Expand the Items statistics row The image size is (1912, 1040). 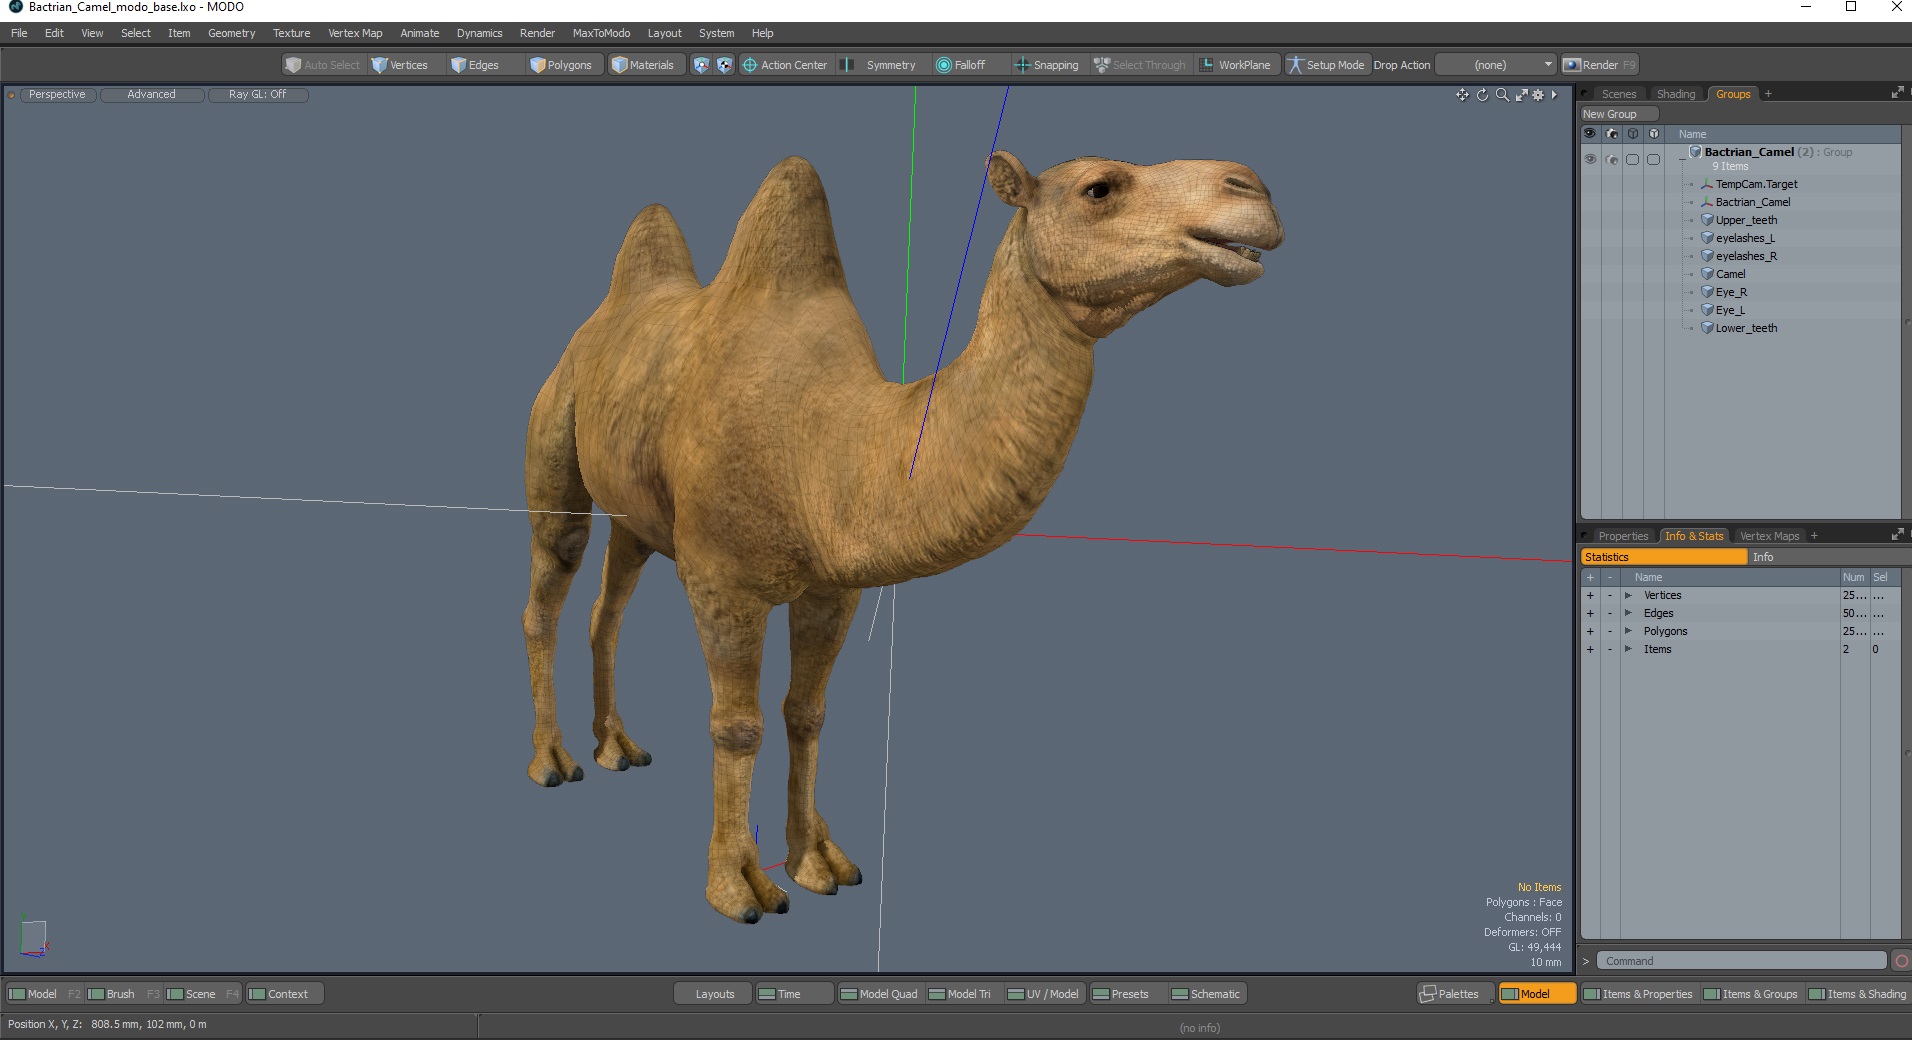[x=1628, y=649]
